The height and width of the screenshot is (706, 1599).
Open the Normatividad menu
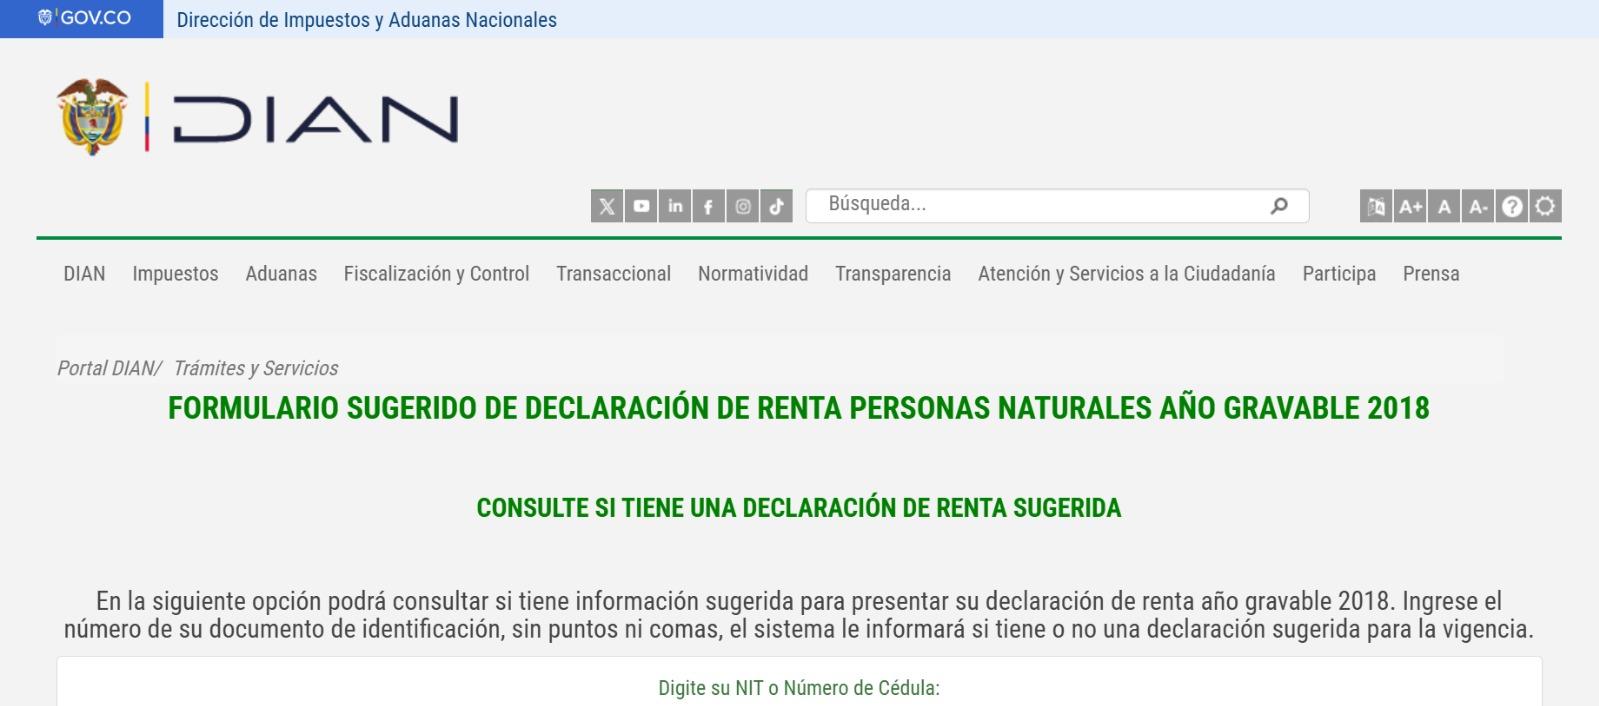pyautogui.click(x=753, y=274)
